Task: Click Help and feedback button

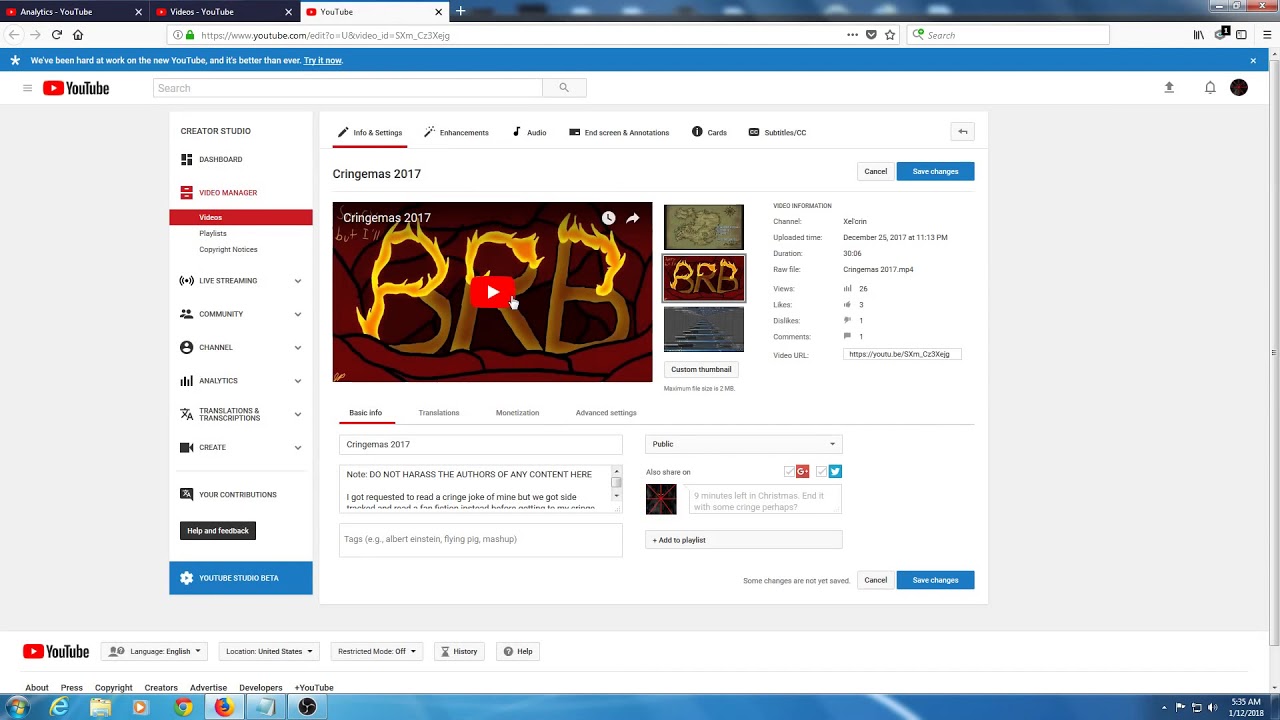Action: [x=218, y=531]
